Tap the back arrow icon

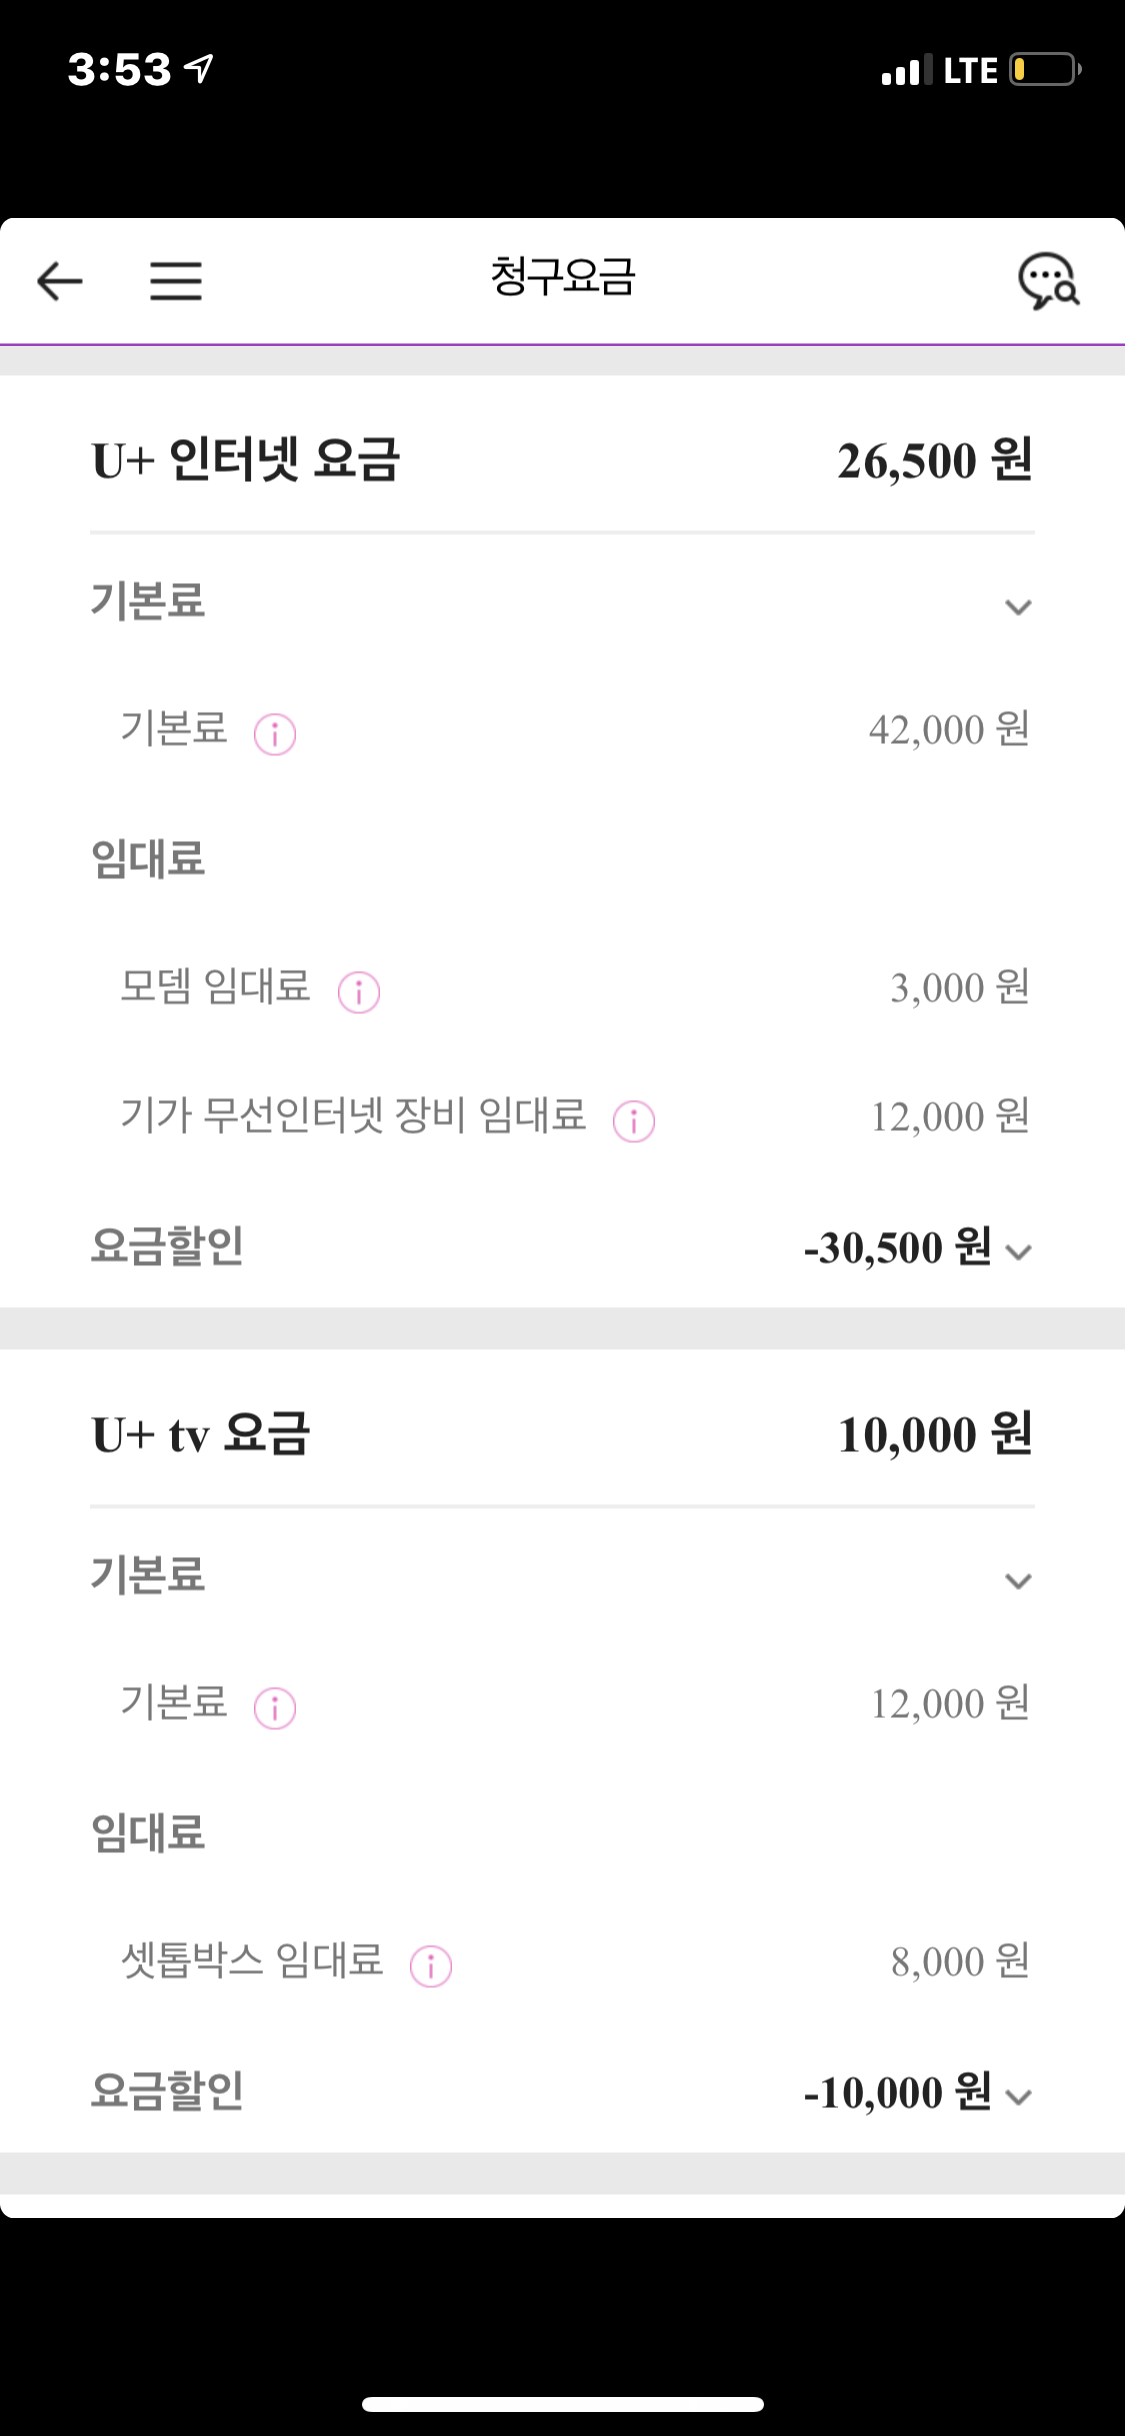click(60, 281)
